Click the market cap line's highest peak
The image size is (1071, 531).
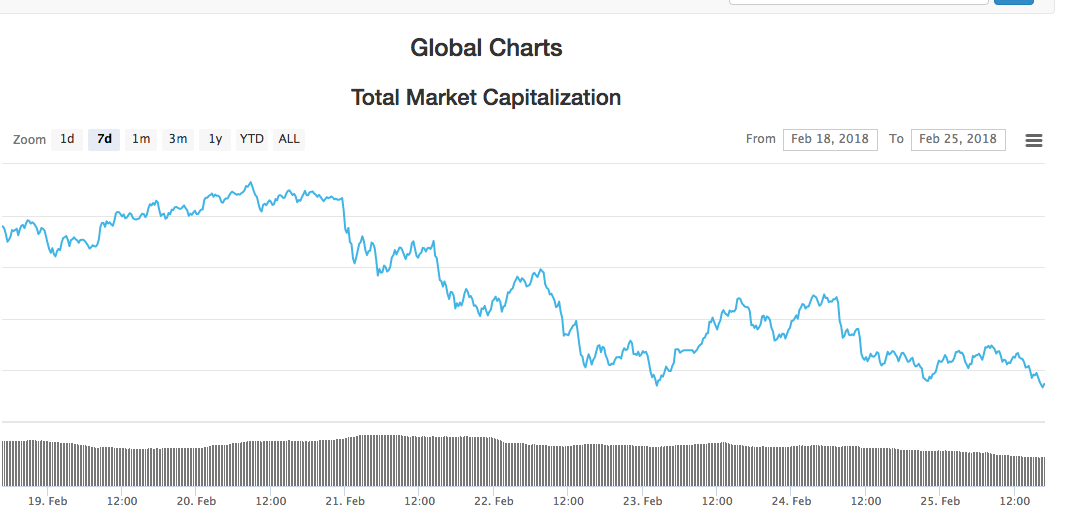[250, 183]
